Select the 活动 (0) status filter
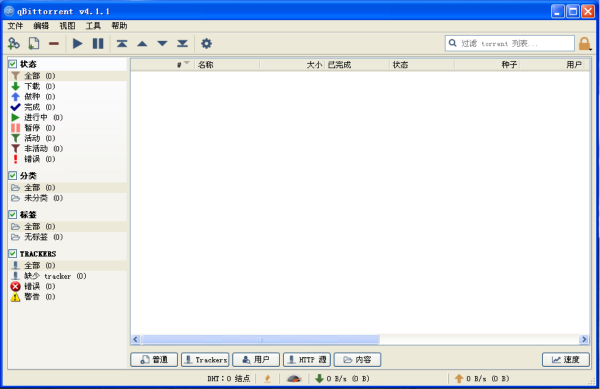600x389 pixels. point(67,138)
